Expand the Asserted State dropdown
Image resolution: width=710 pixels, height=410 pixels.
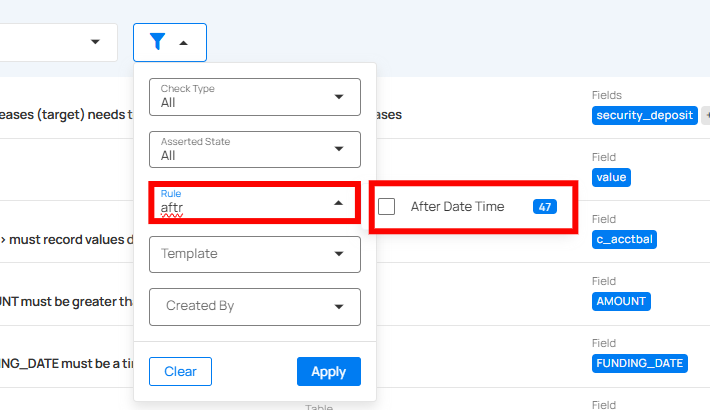(254, 149)
